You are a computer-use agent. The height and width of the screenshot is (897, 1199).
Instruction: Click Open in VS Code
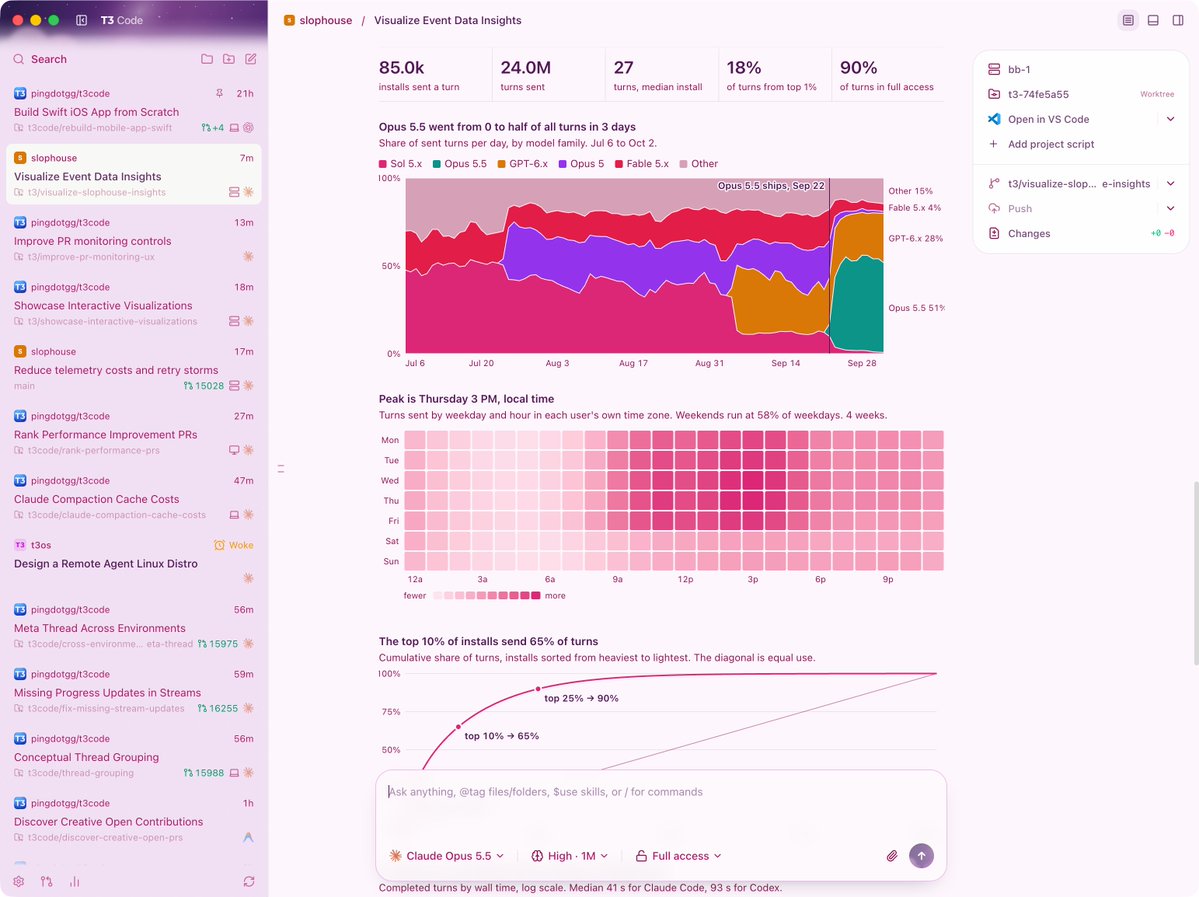point(1048,119)
